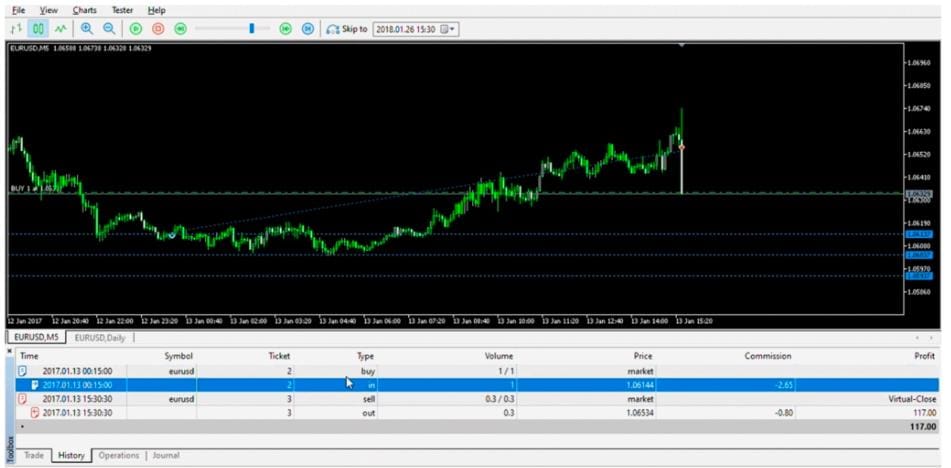
Task: Sort history by Profit column header
Action: click(x=923, y=355)
